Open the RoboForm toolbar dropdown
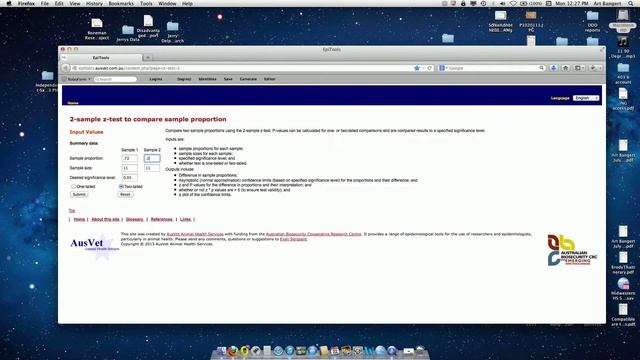This screenshot has width=640, height=360. point(76,79)
